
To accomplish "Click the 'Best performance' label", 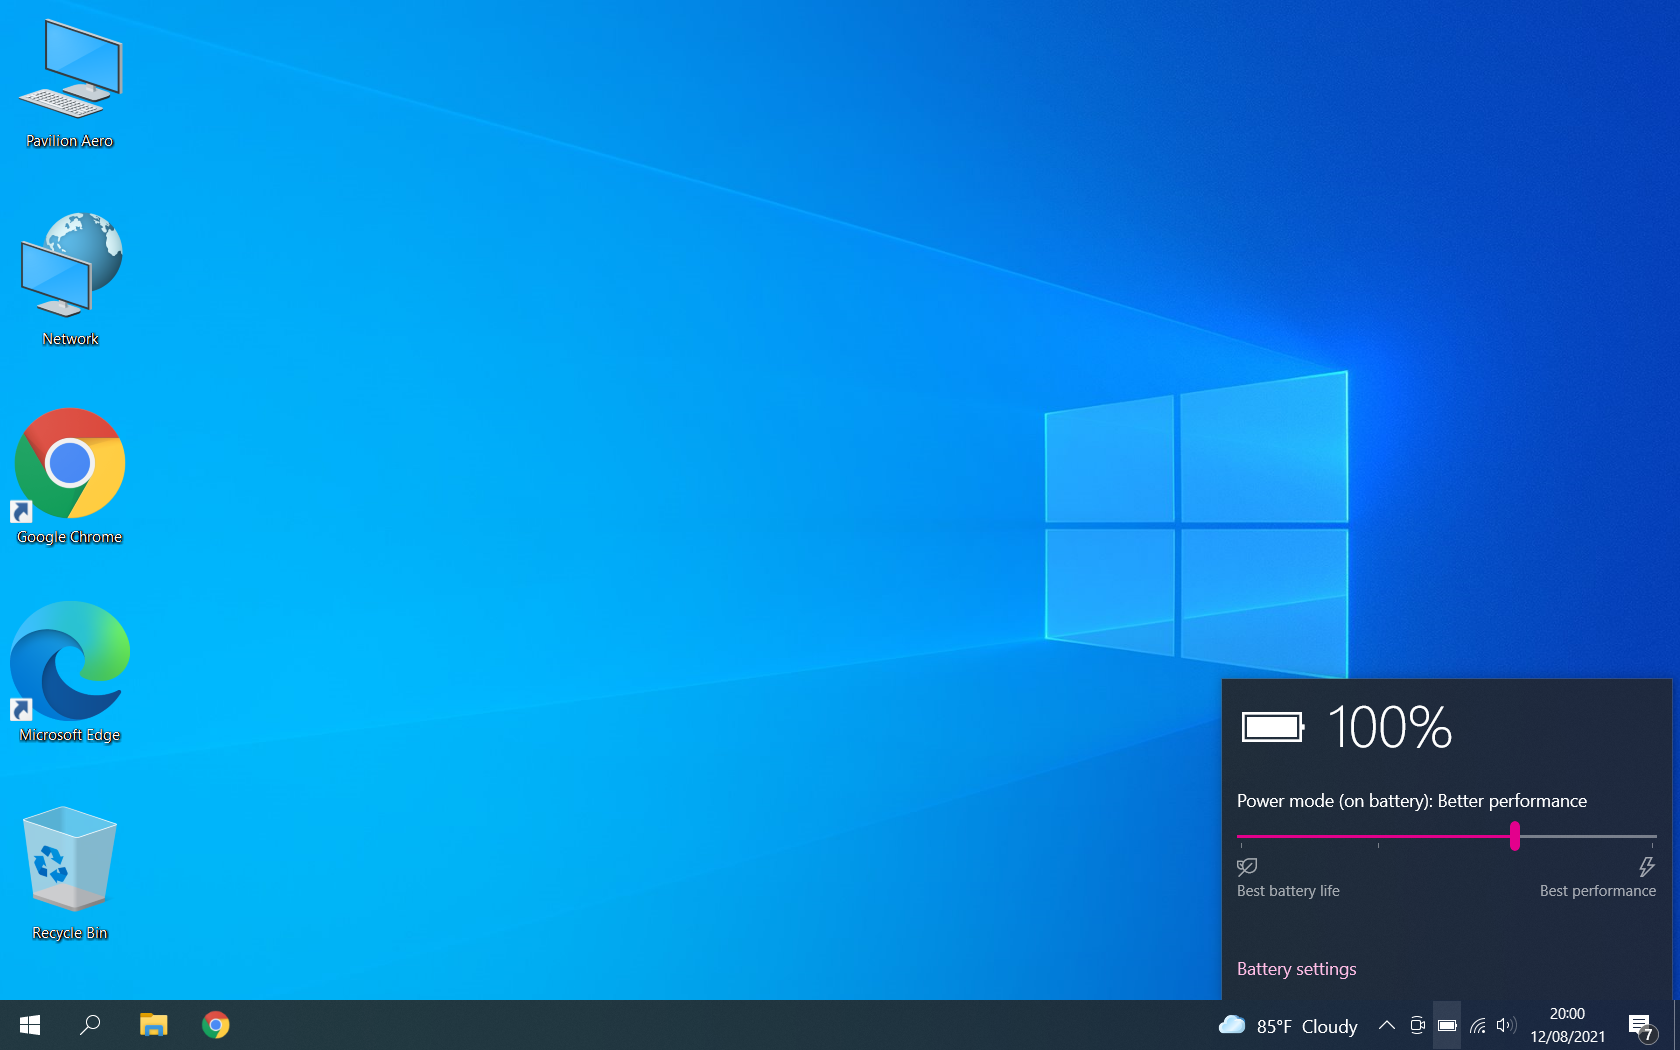I will (x=1597, y=891).
